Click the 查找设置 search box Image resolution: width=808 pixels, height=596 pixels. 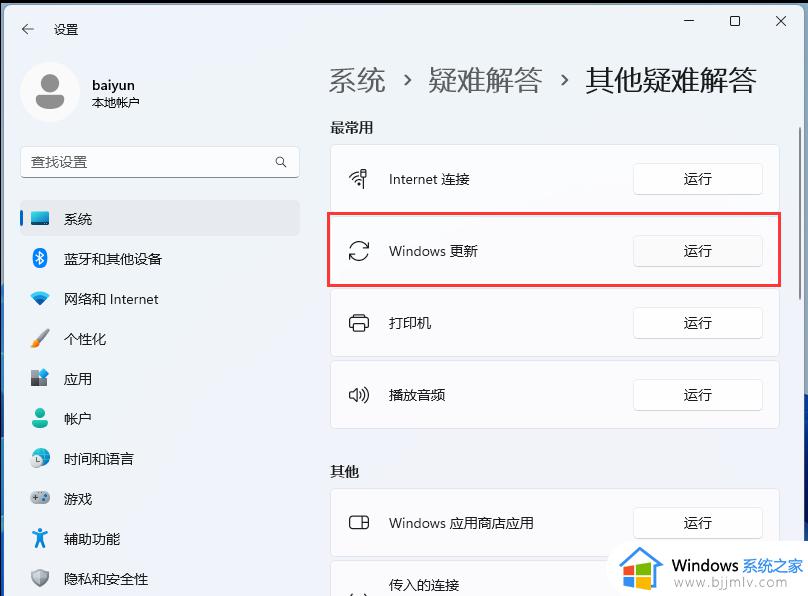[160, 162]
